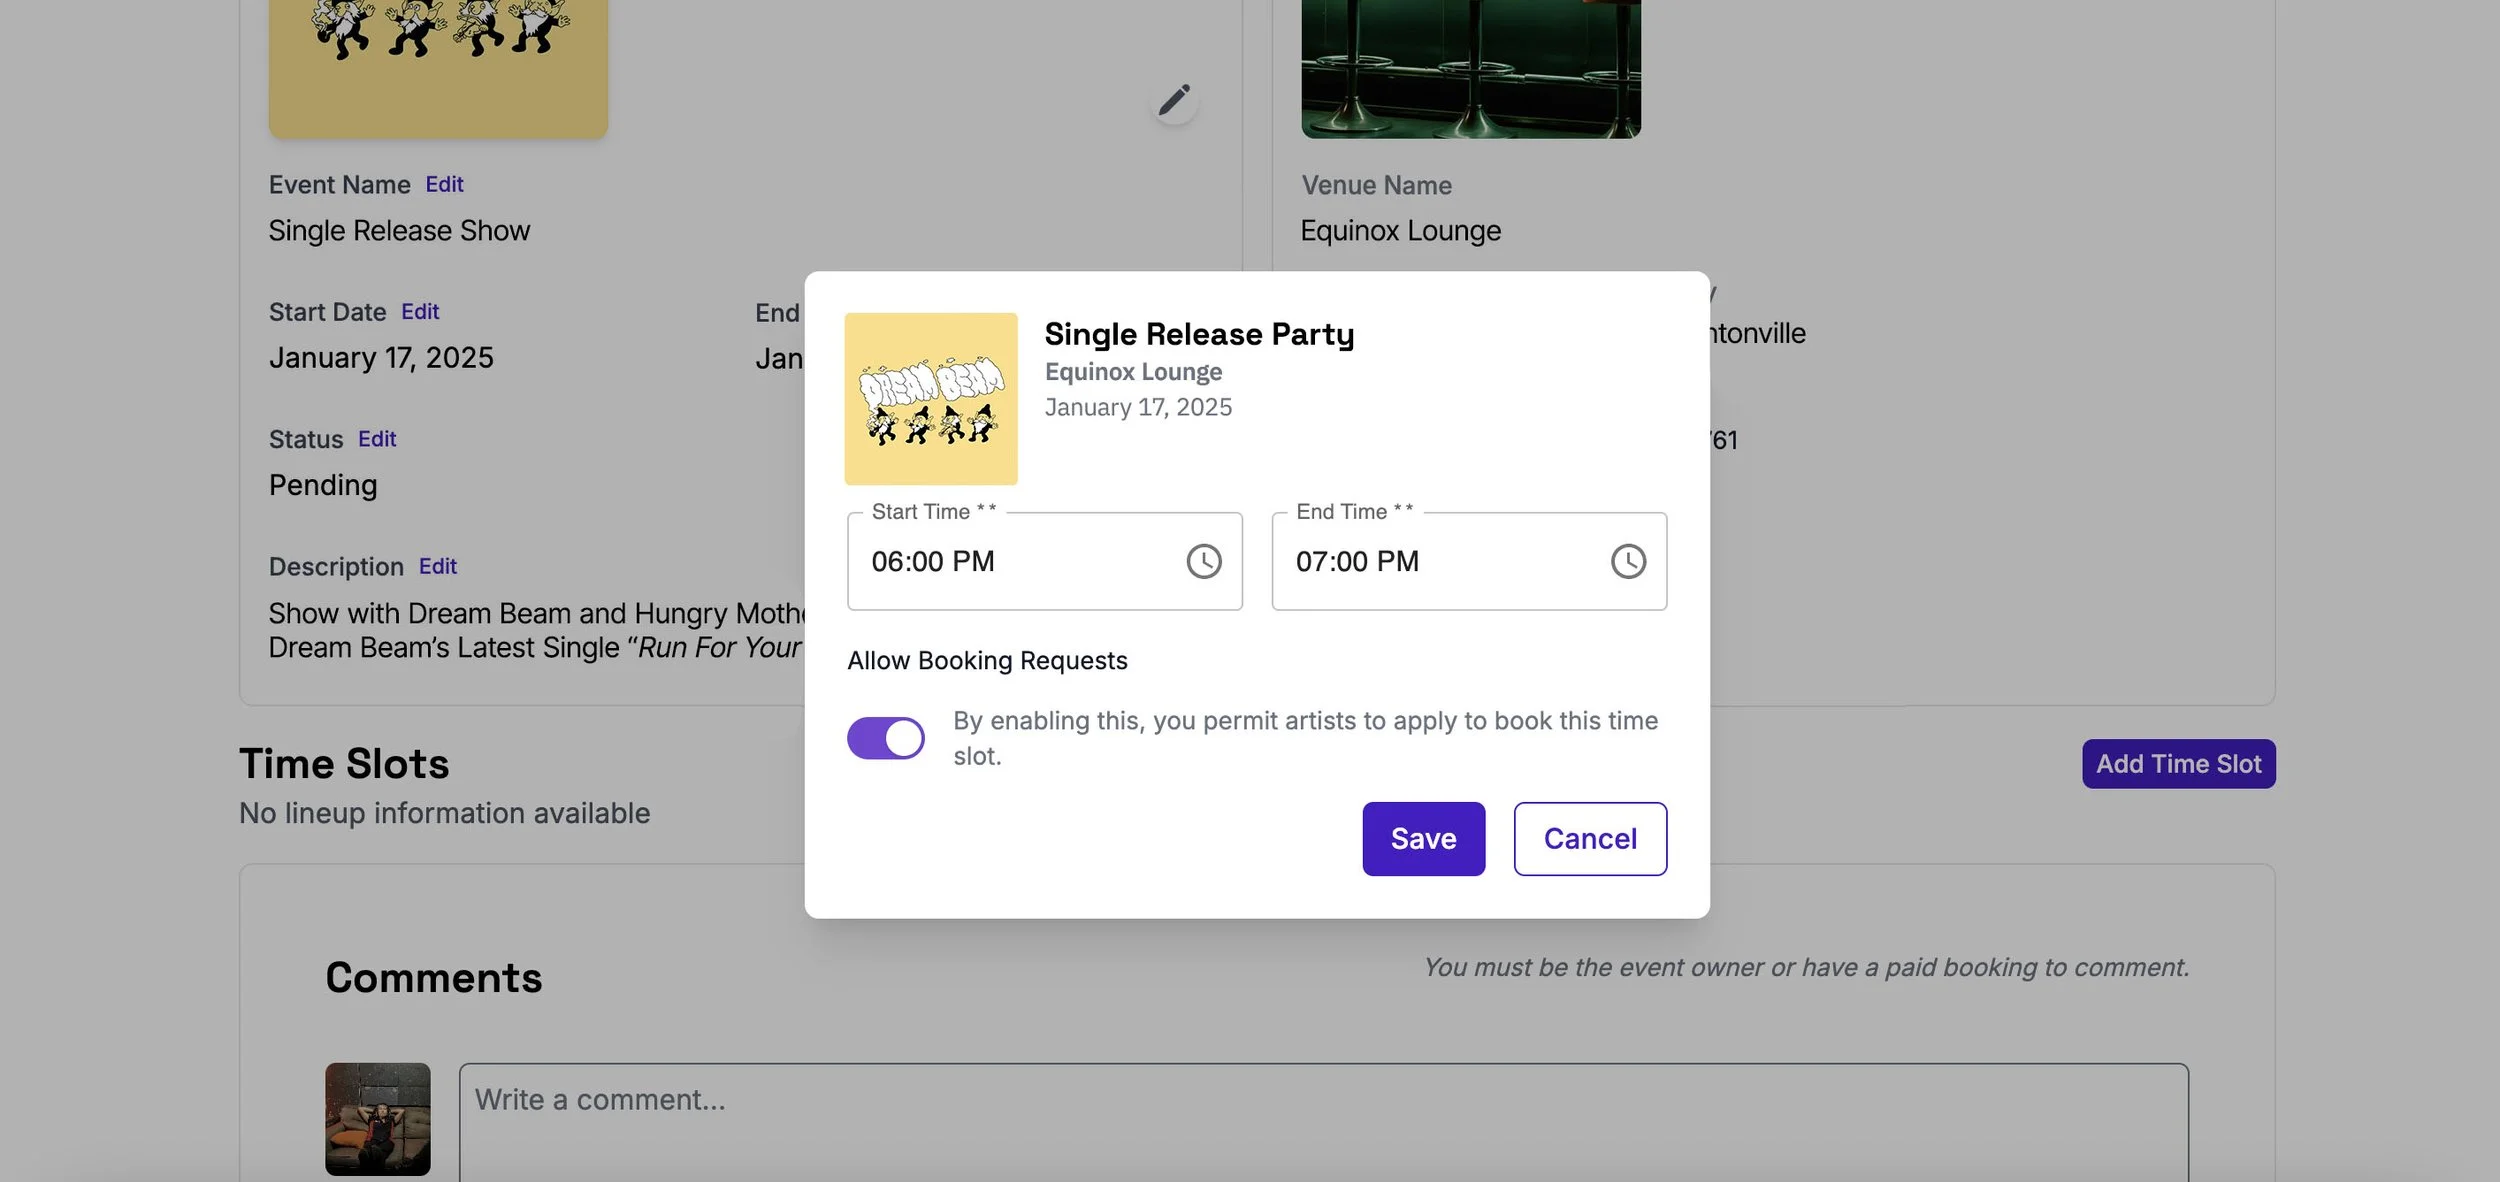The image size is (2500, 1182).
Task: Edit the Event Name
Action: (x=444, y=184)
